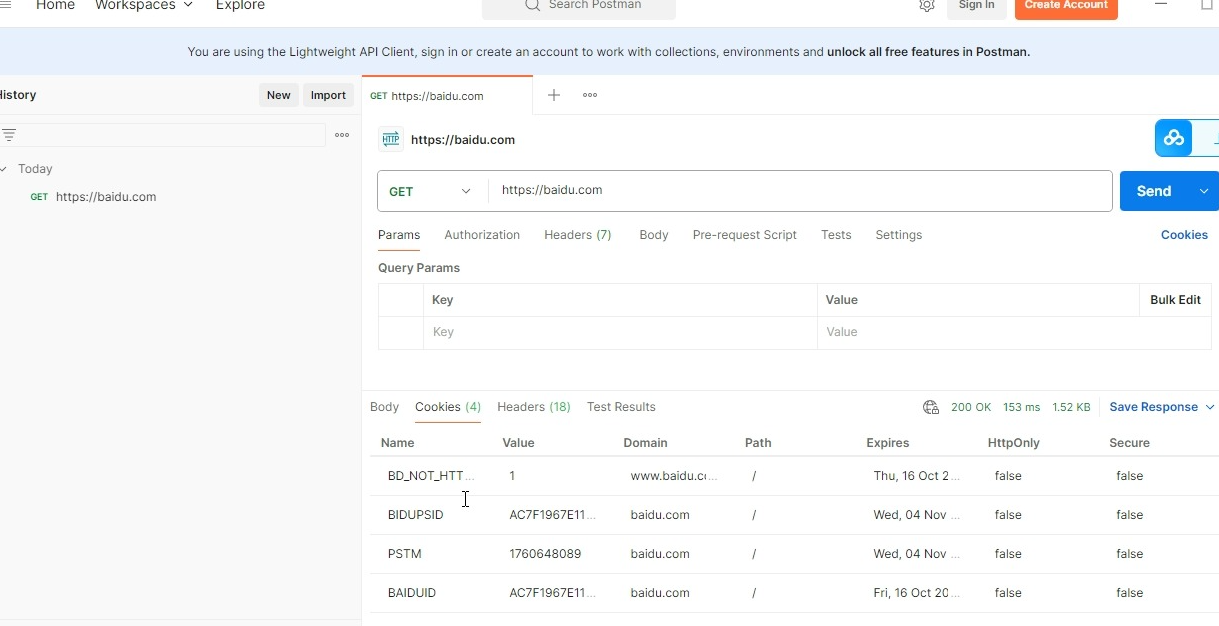Go to Home
Image resolution: width=1219 pixels, height=626 pixels.
tap(55, 5)
